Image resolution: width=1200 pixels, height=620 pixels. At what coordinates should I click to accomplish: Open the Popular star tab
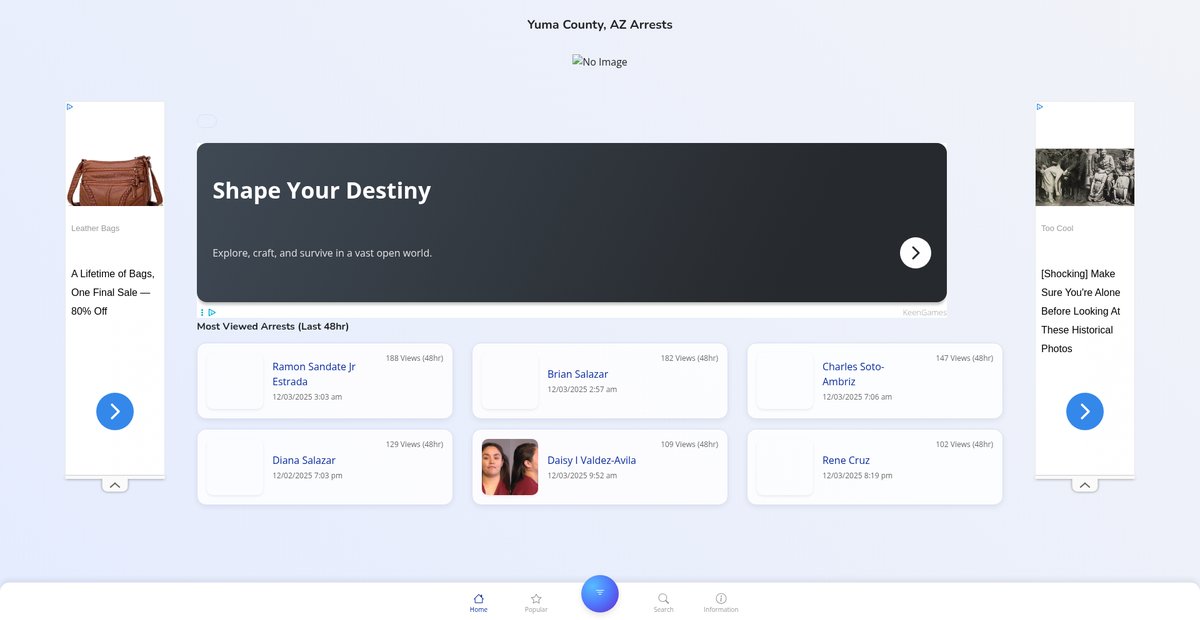(536, 602)
